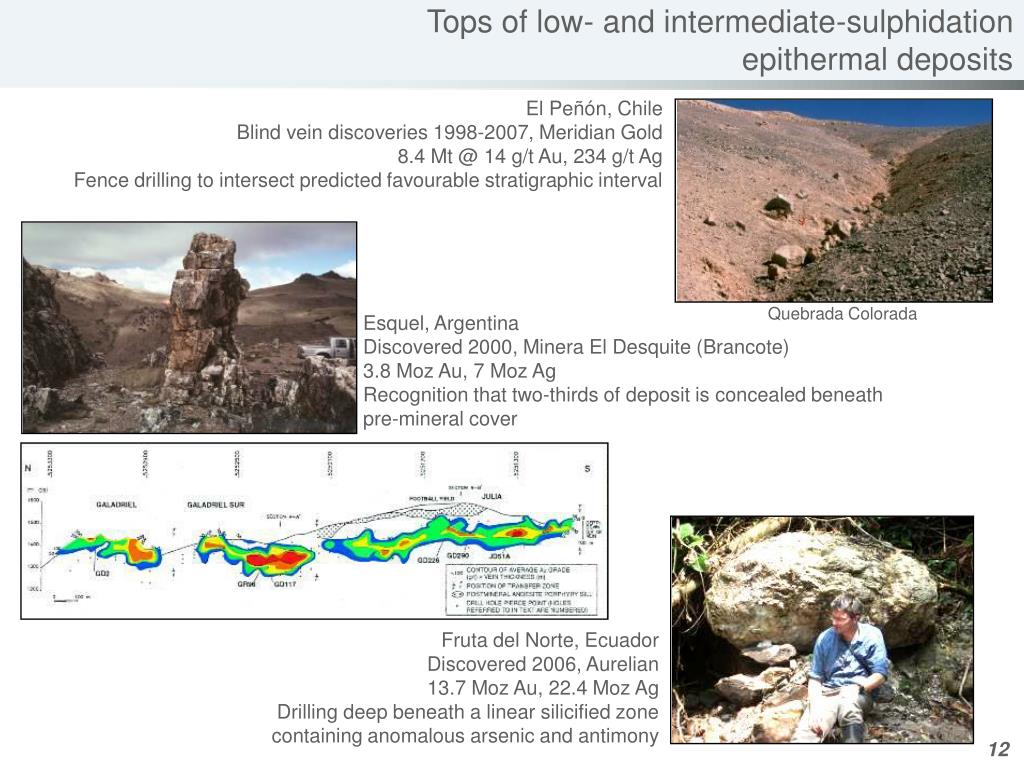1024x768 pixels.
Task: Click the 'GALADRIEL SUR' label in the diagram
Action: (216, 505)
